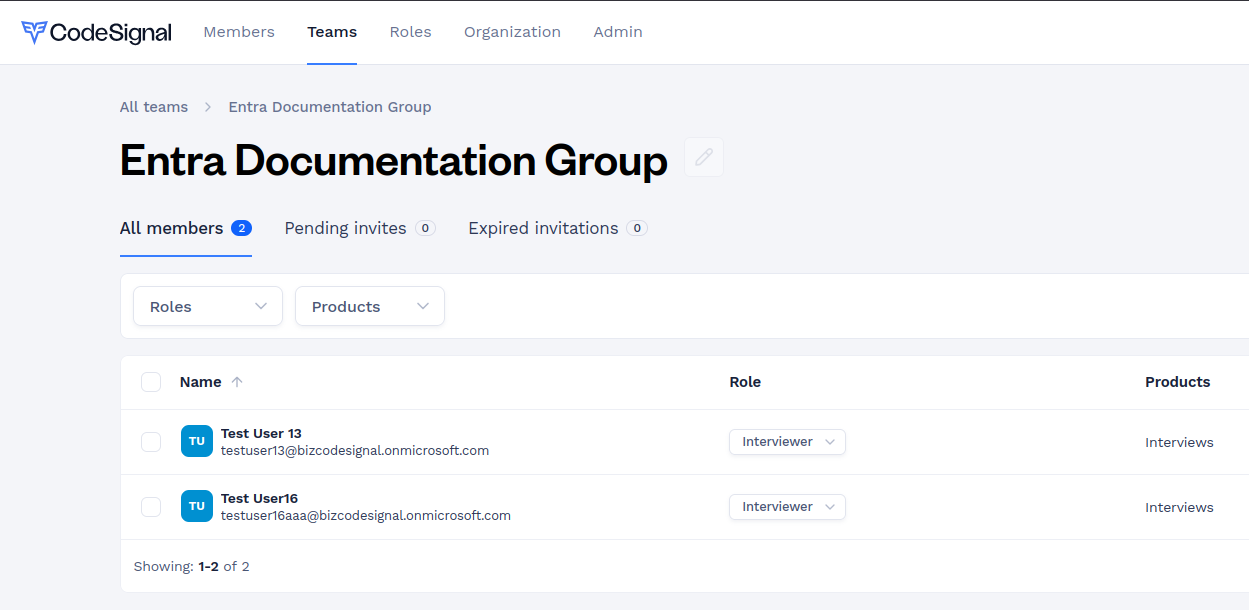Click the Pending invites count badge

pyautogui.click(x=425, y=228)
